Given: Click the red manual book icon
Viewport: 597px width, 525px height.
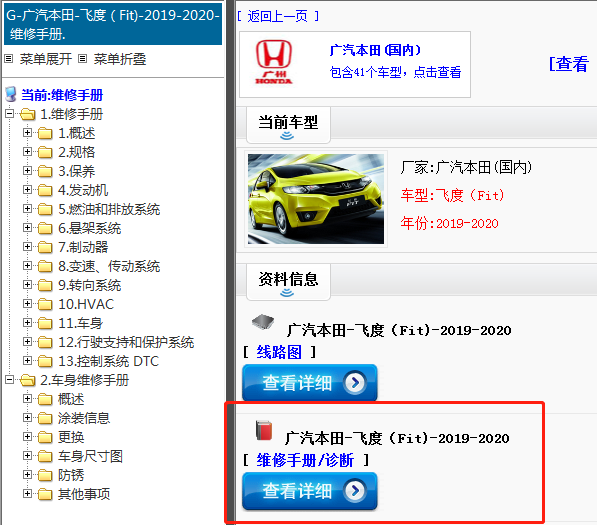Looking at the screenshot, I should (264, 430).
